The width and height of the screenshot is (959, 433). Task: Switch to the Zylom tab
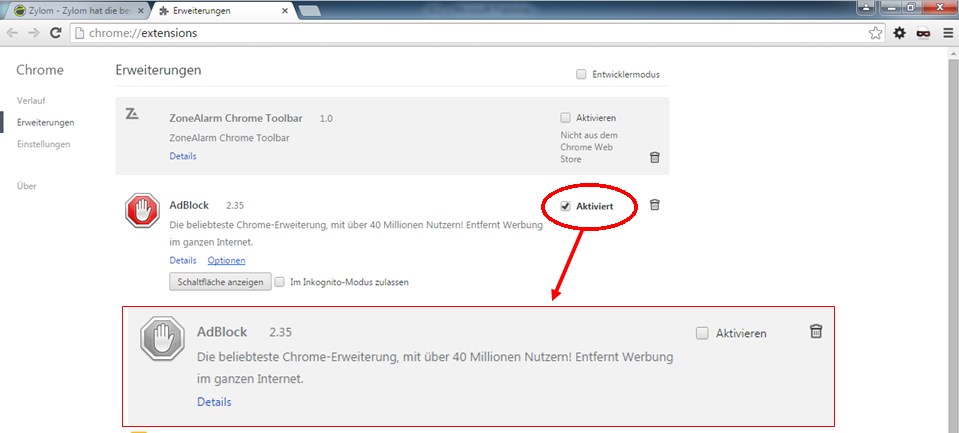coord(78,11)
